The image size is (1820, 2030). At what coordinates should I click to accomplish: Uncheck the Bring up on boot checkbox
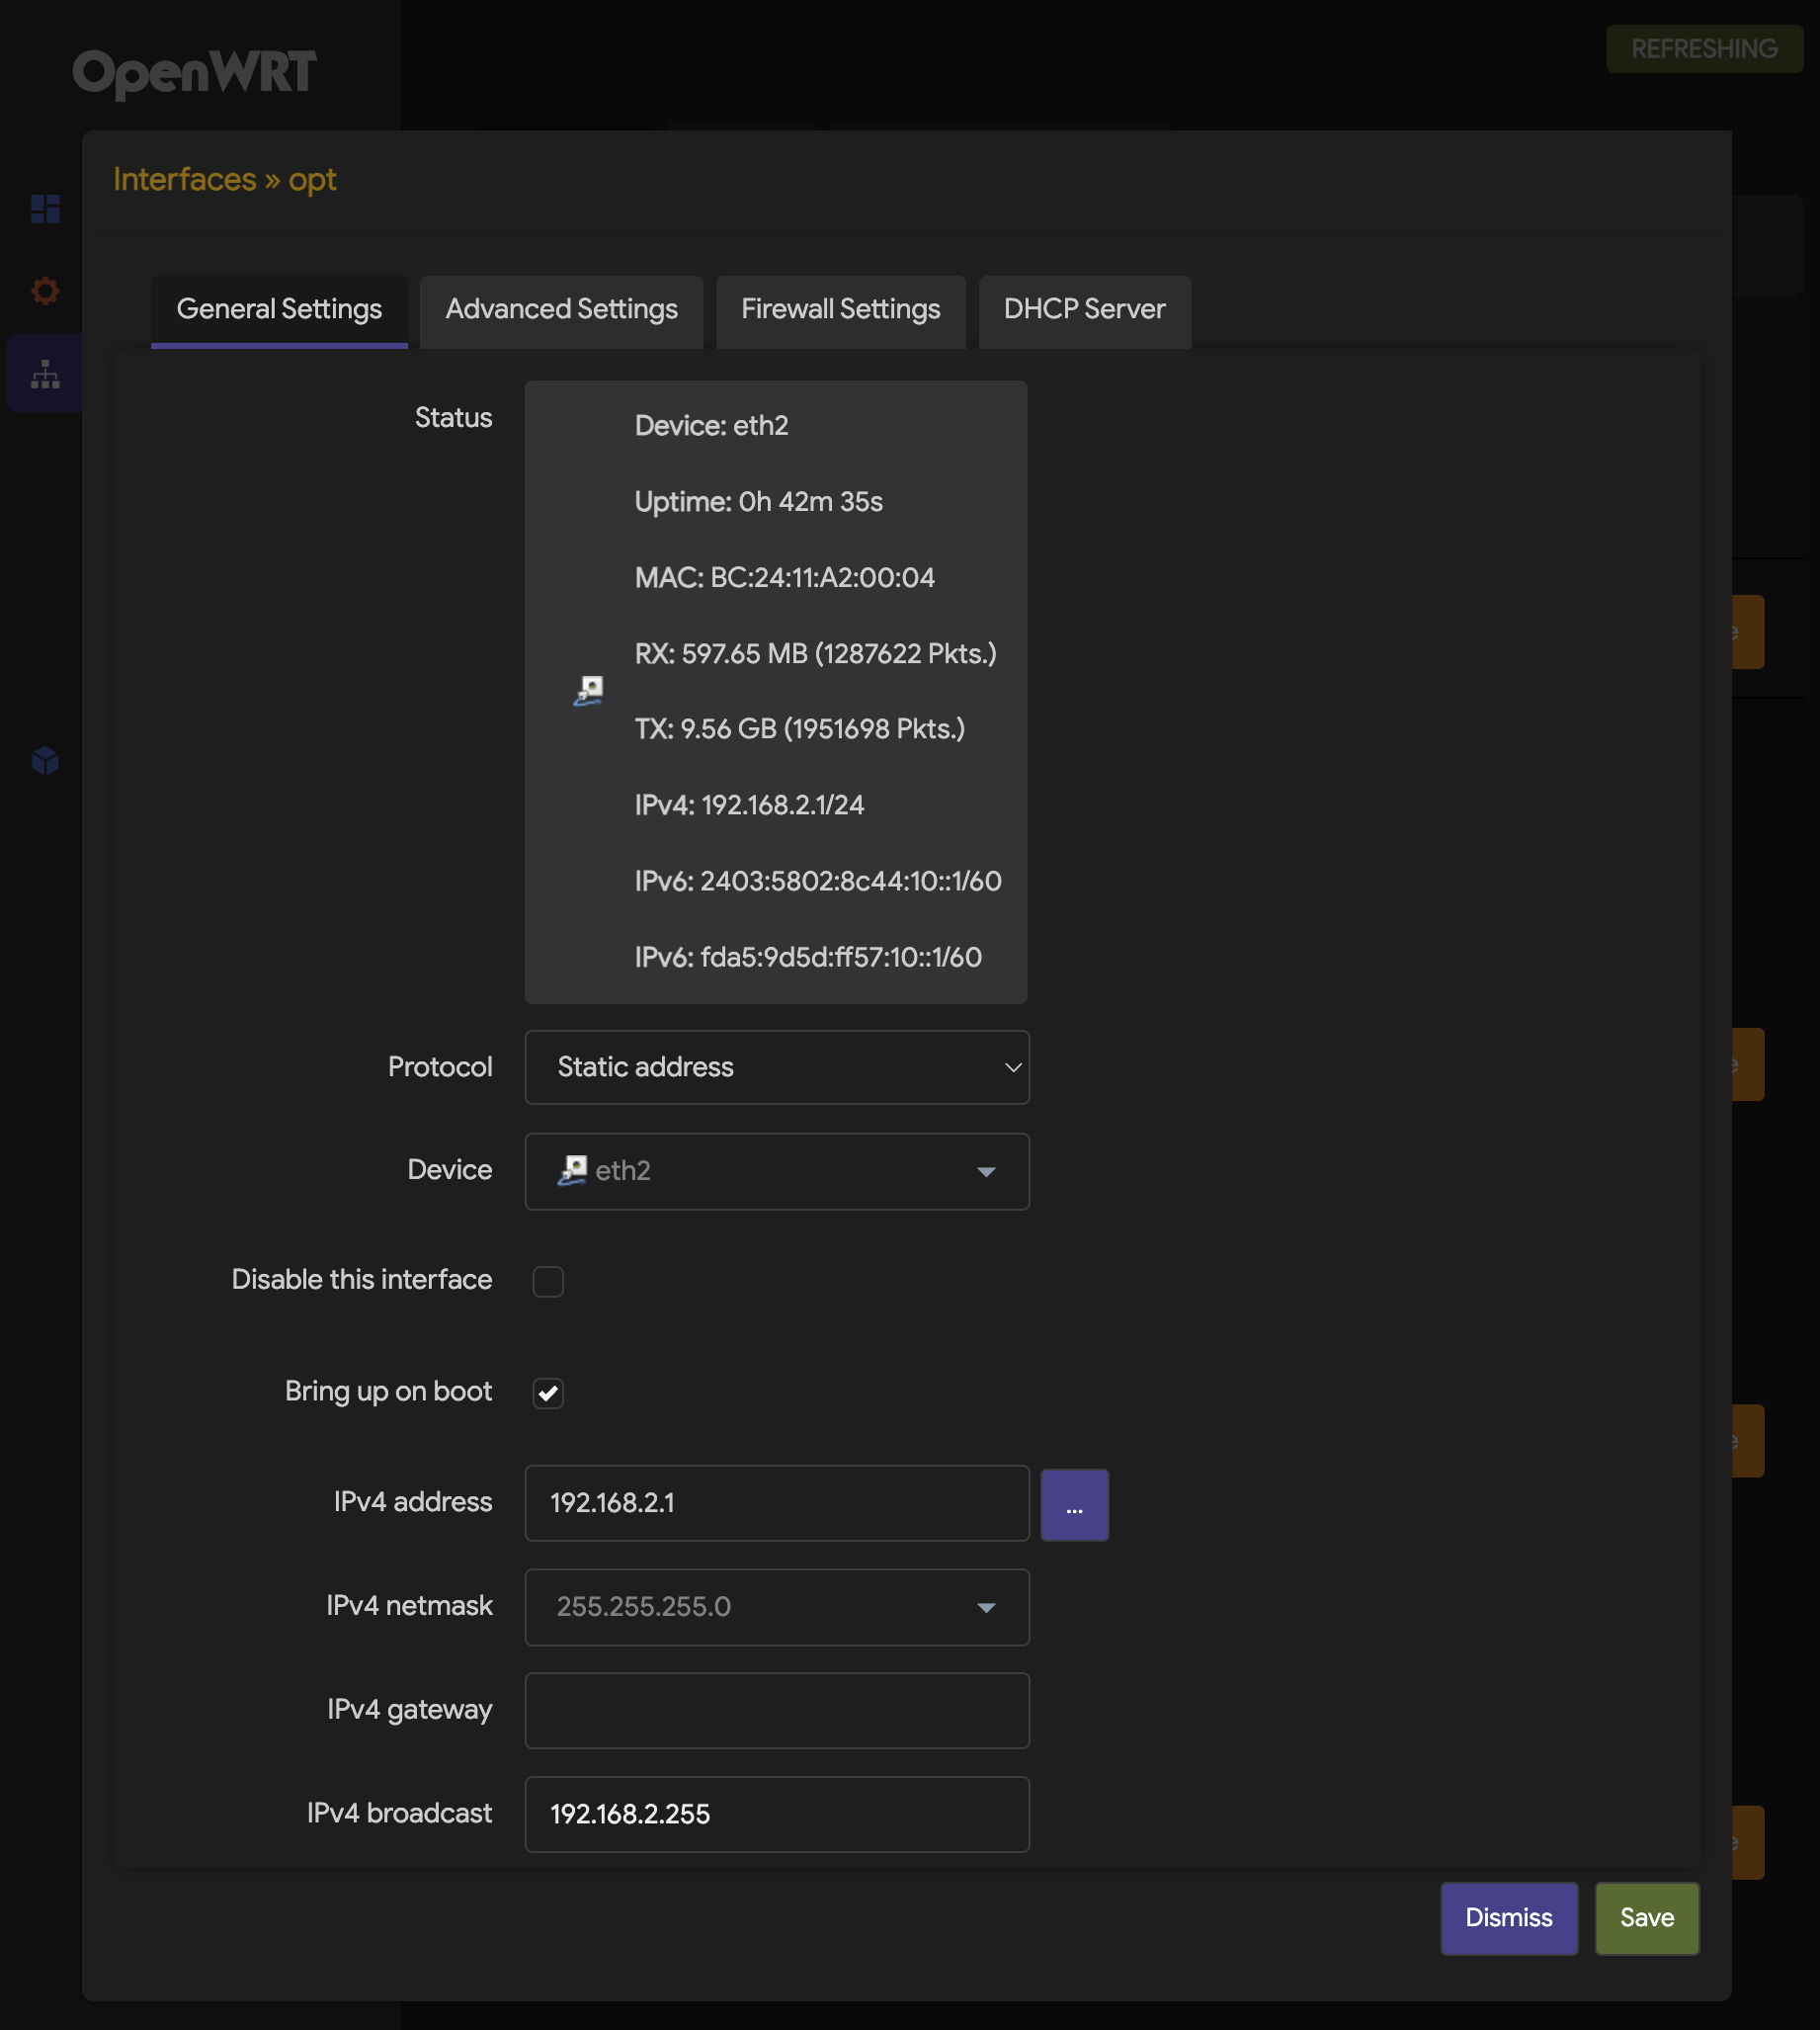pyautogui.click(x=548, y=1393)
